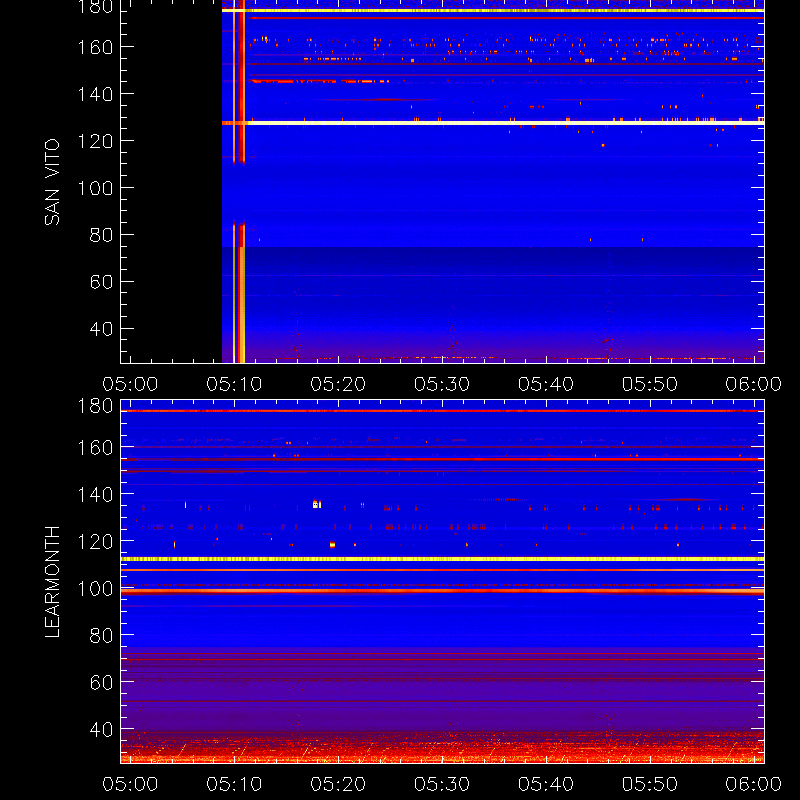Click 05:50 time label under SAN VITO plot
The image size is (800, 800).
[650, 384]
